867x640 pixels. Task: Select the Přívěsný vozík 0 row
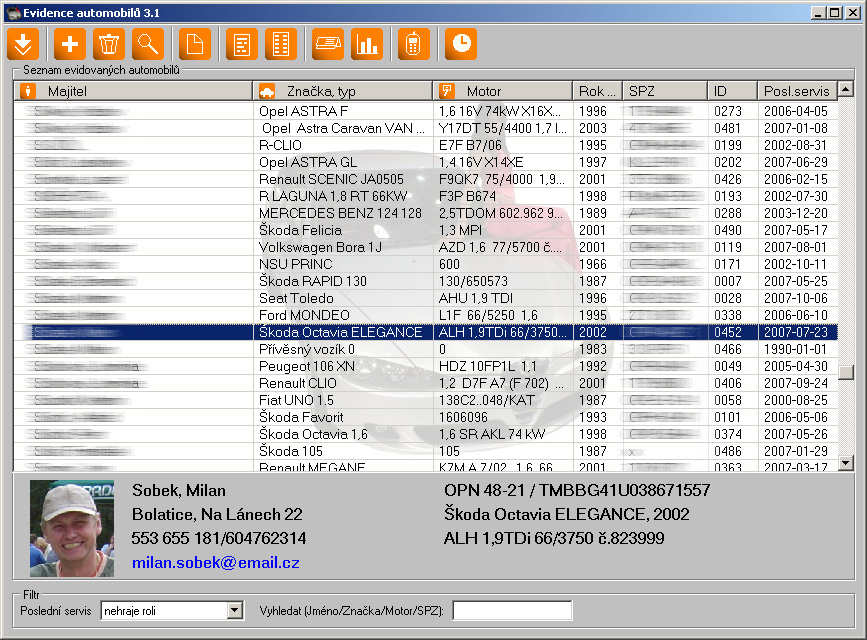(426, 350)
